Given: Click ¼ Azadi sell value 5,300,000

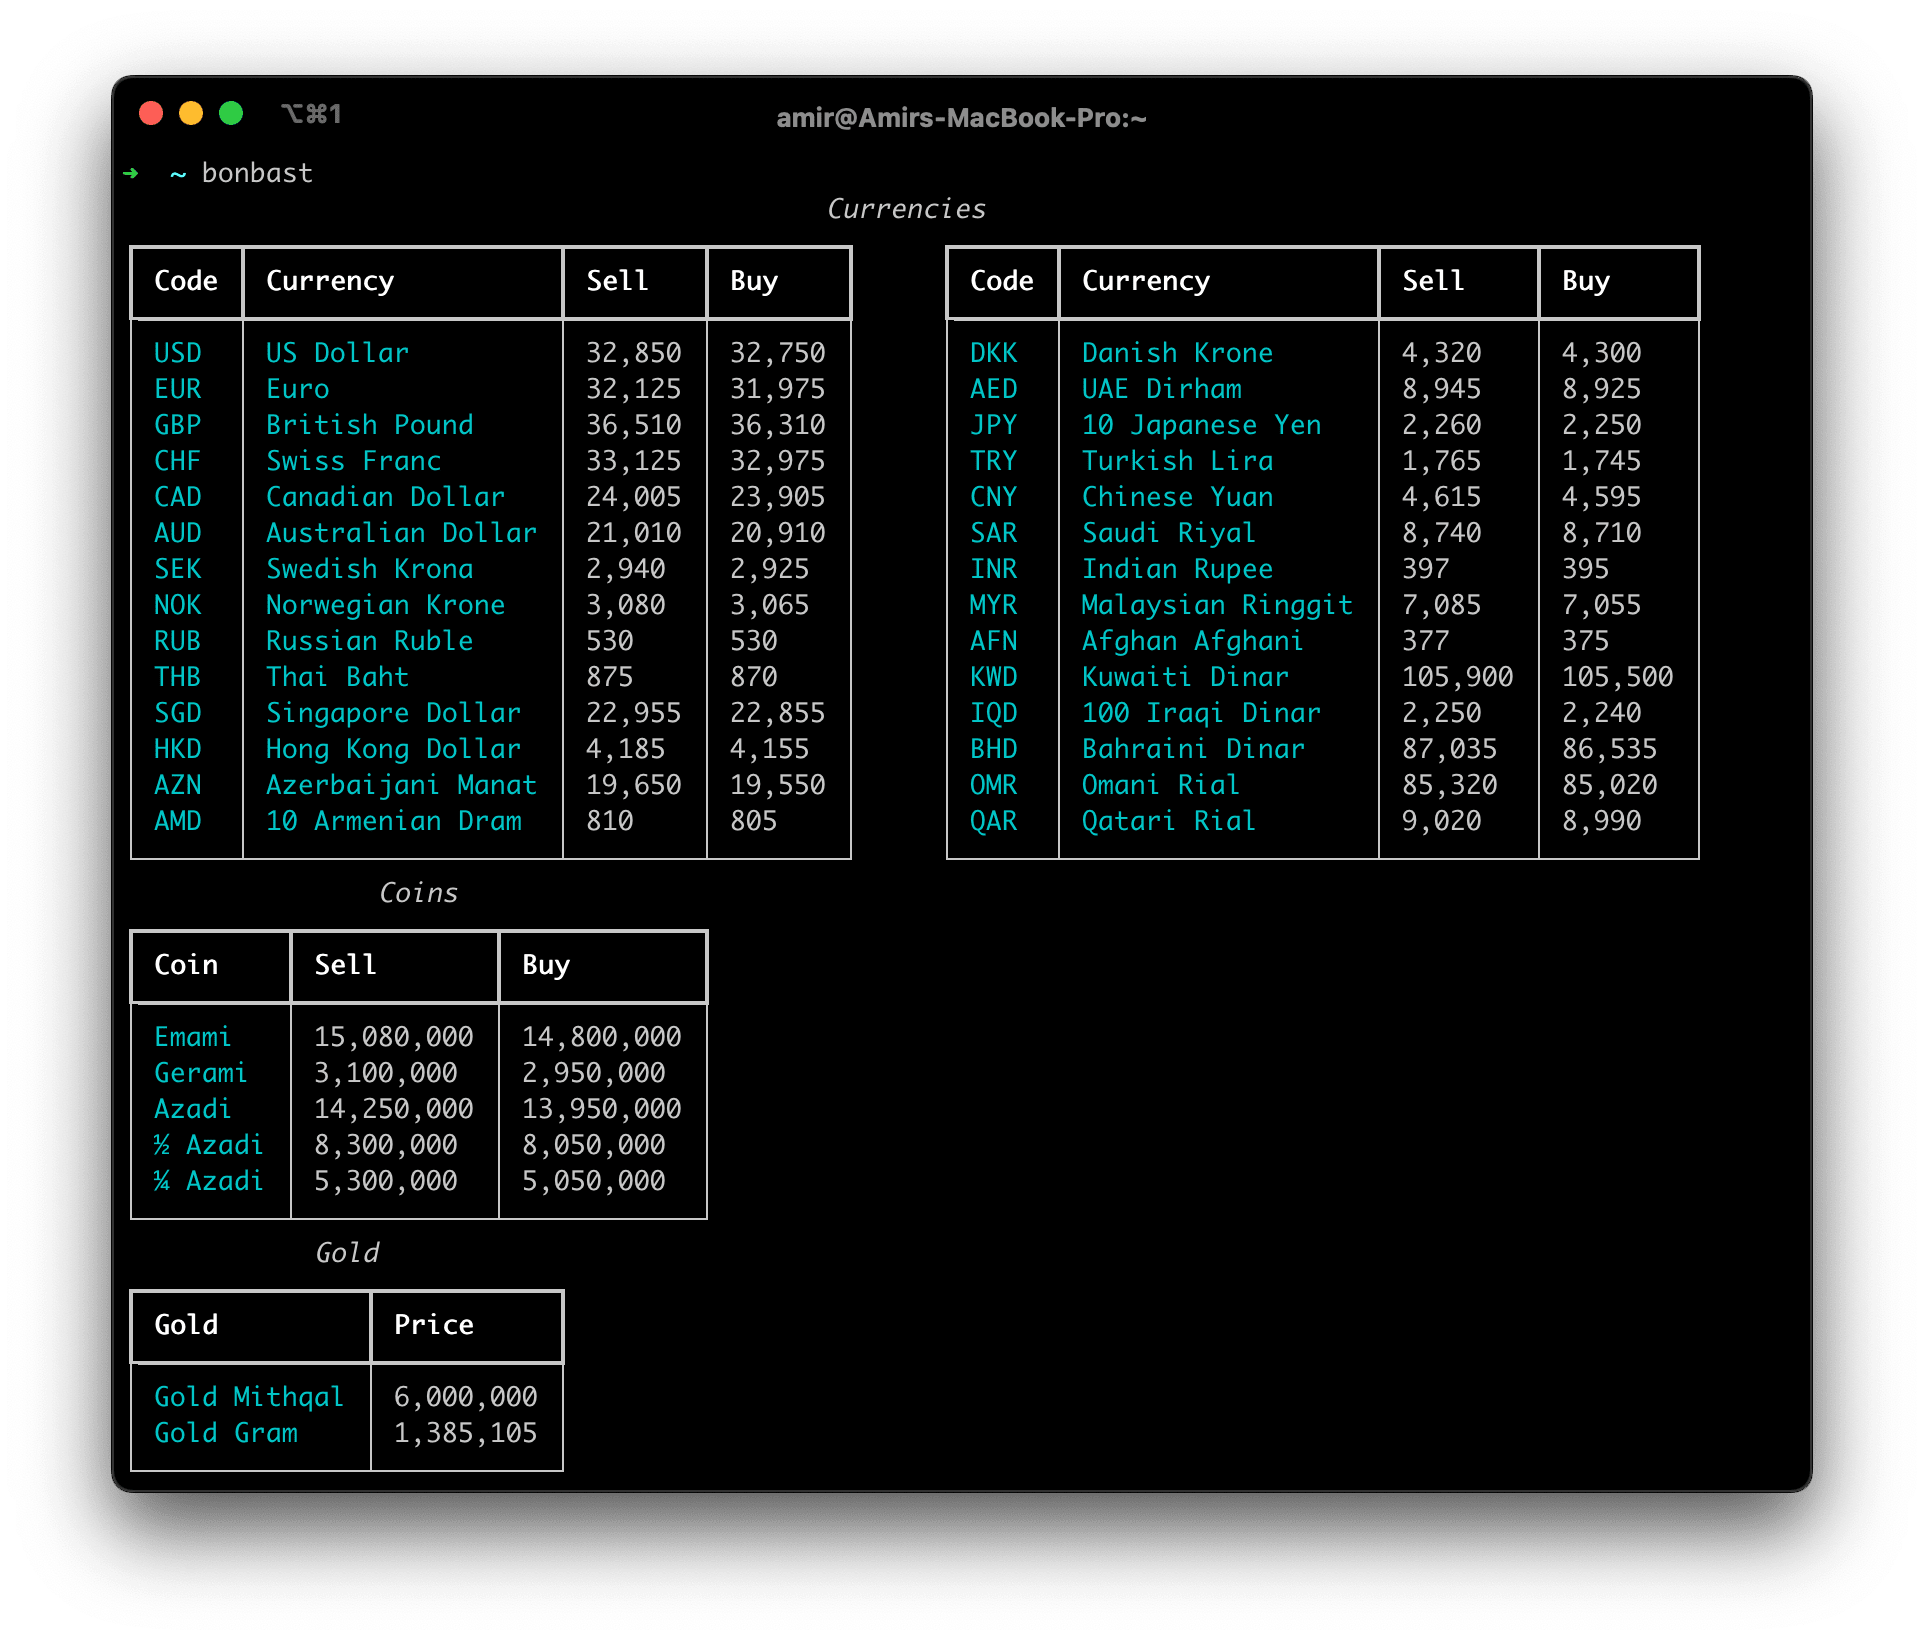Looking at the screenshot, I should [x=386, y=1181].
